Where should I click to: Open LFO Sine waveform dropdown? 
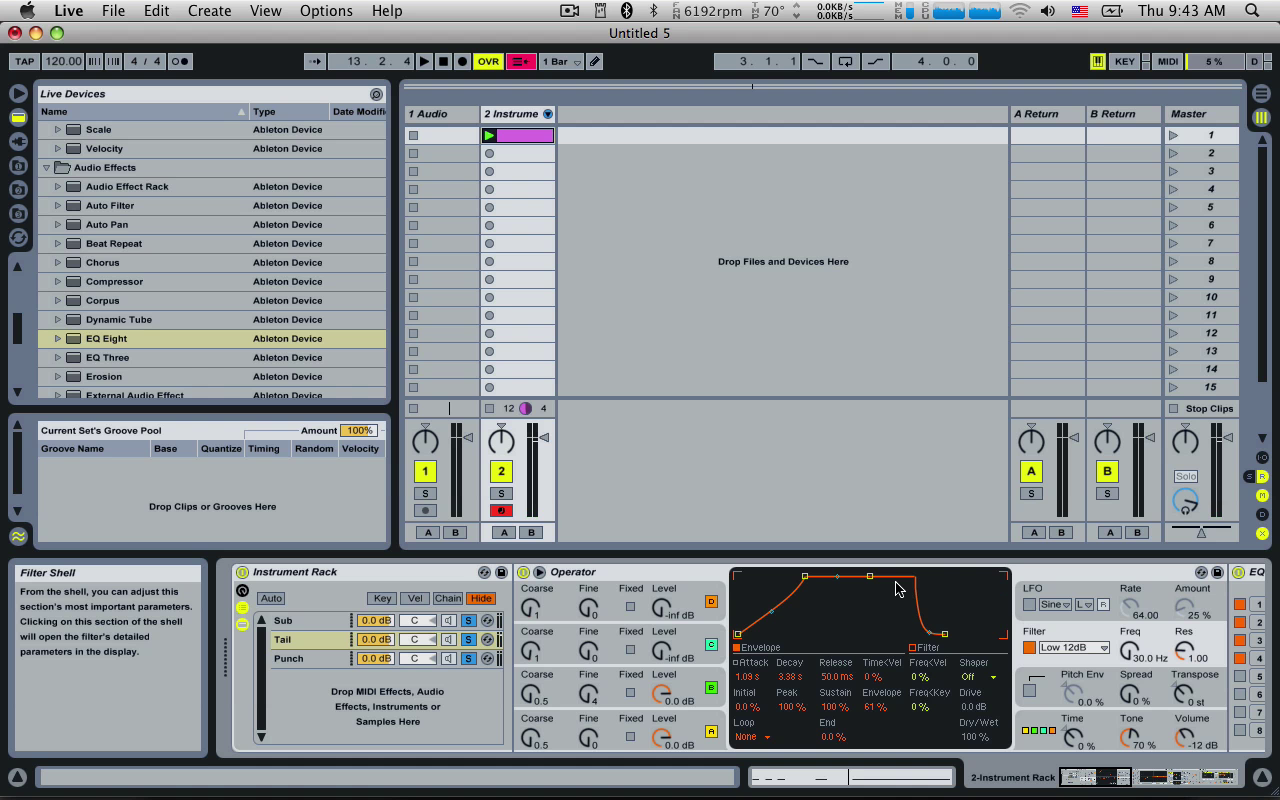coord(1055,604)
